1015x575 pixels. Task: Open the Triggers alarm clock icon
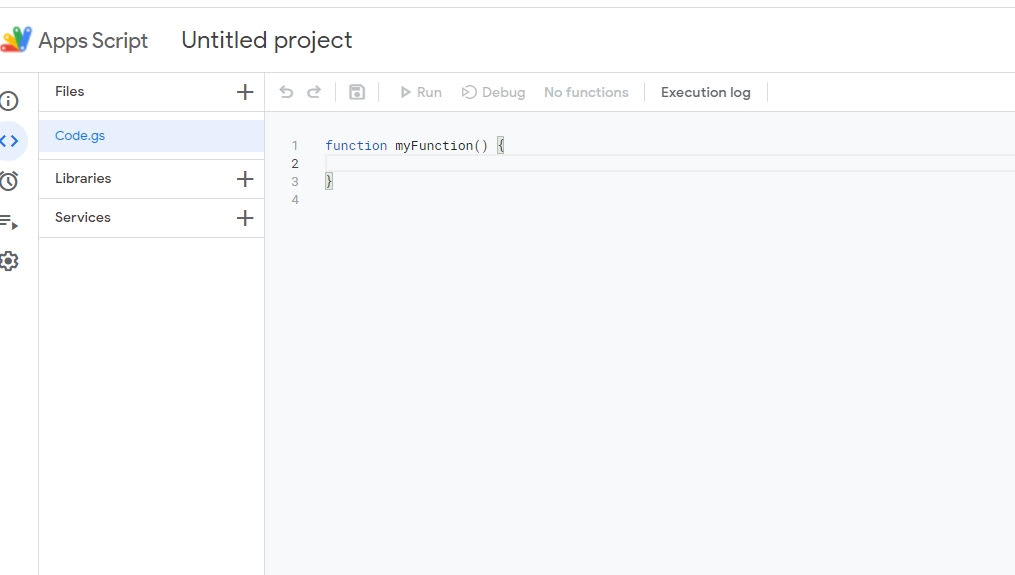(x=9, y=181)
